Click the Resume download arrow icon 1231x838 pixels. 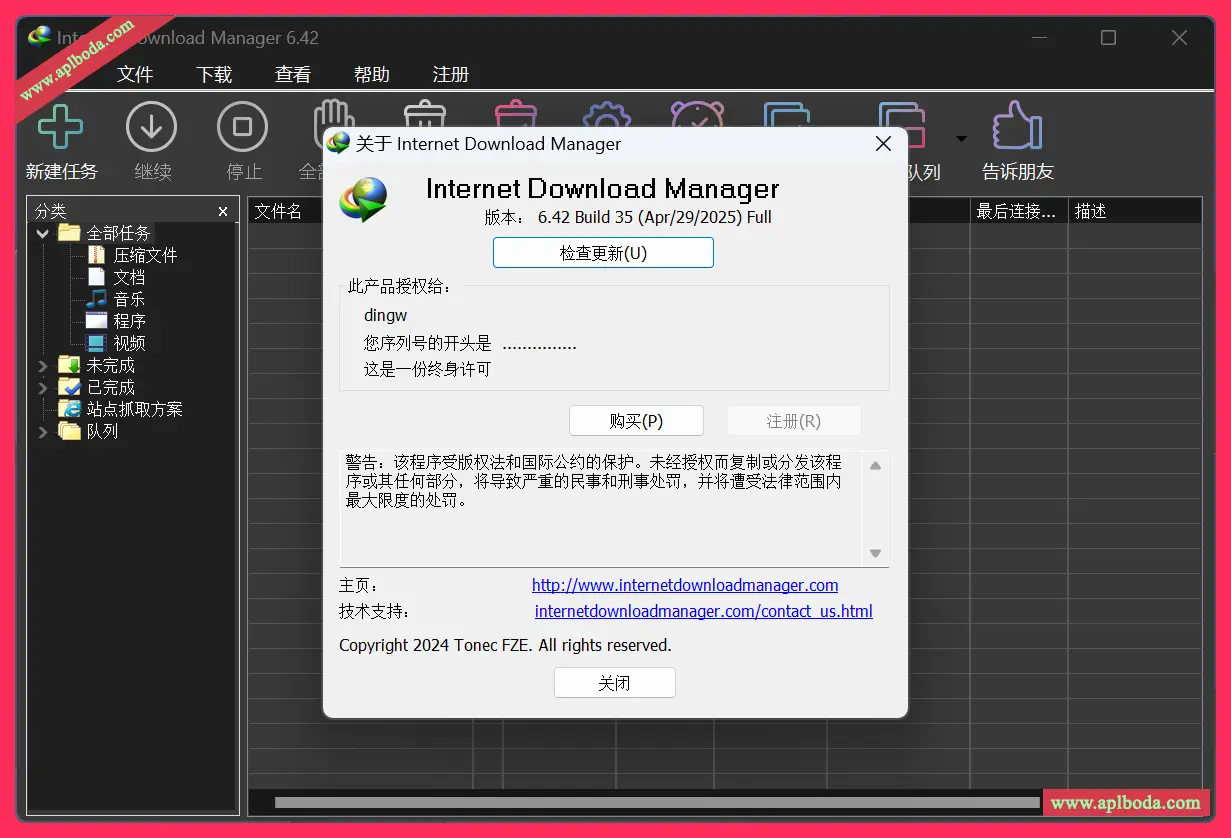coord(151,128)
